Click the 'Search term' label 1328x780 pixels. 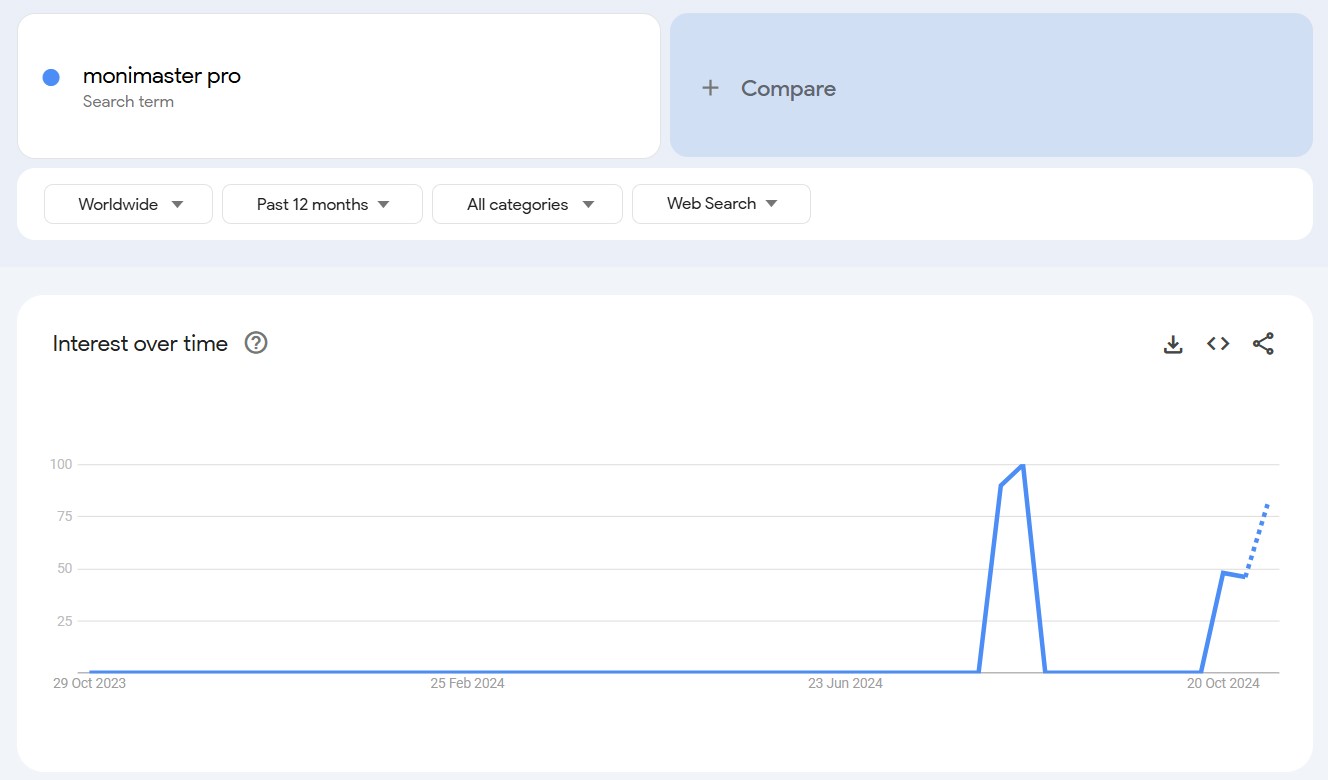point(128,102)
